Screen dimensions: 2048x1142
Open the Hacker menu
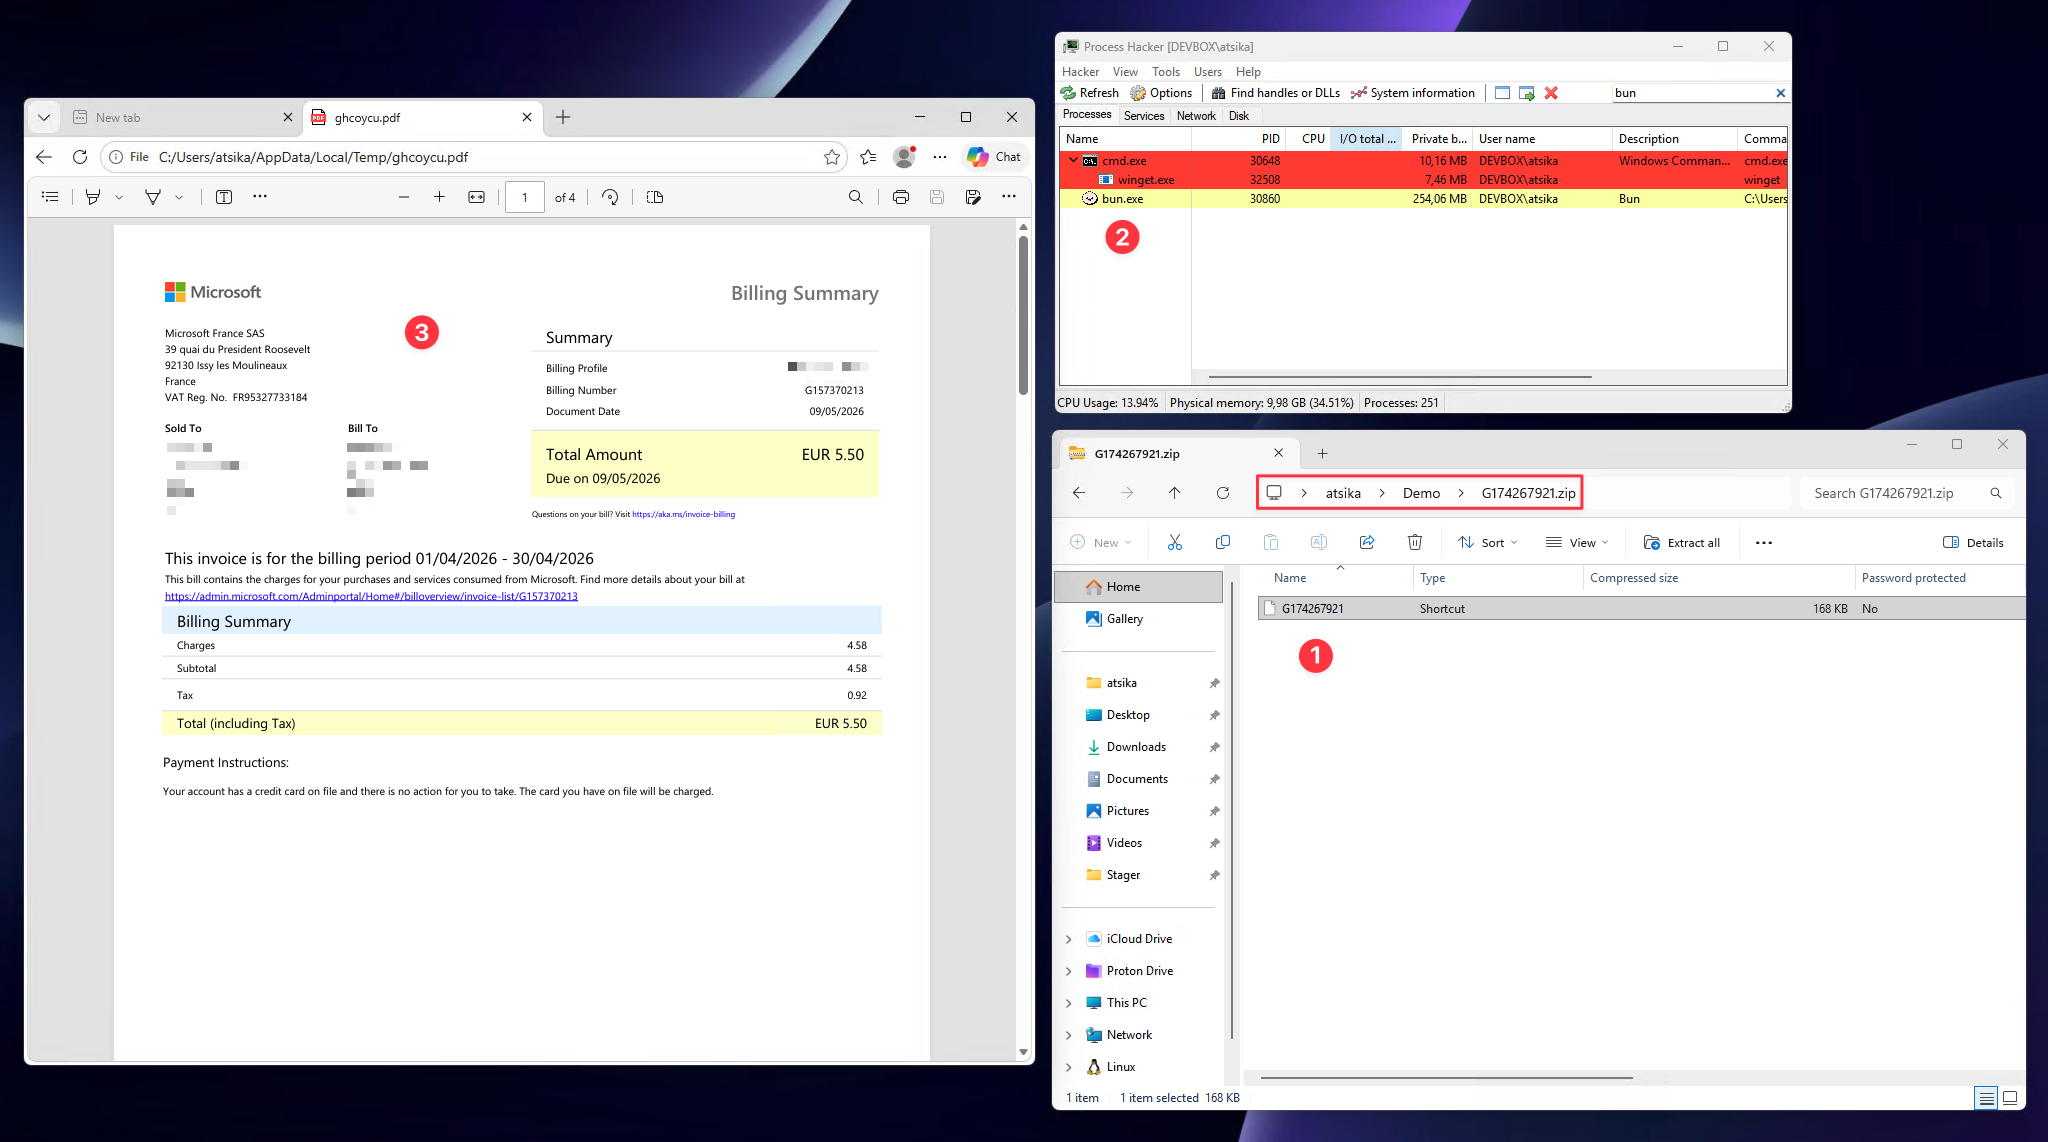[1080, 72]
